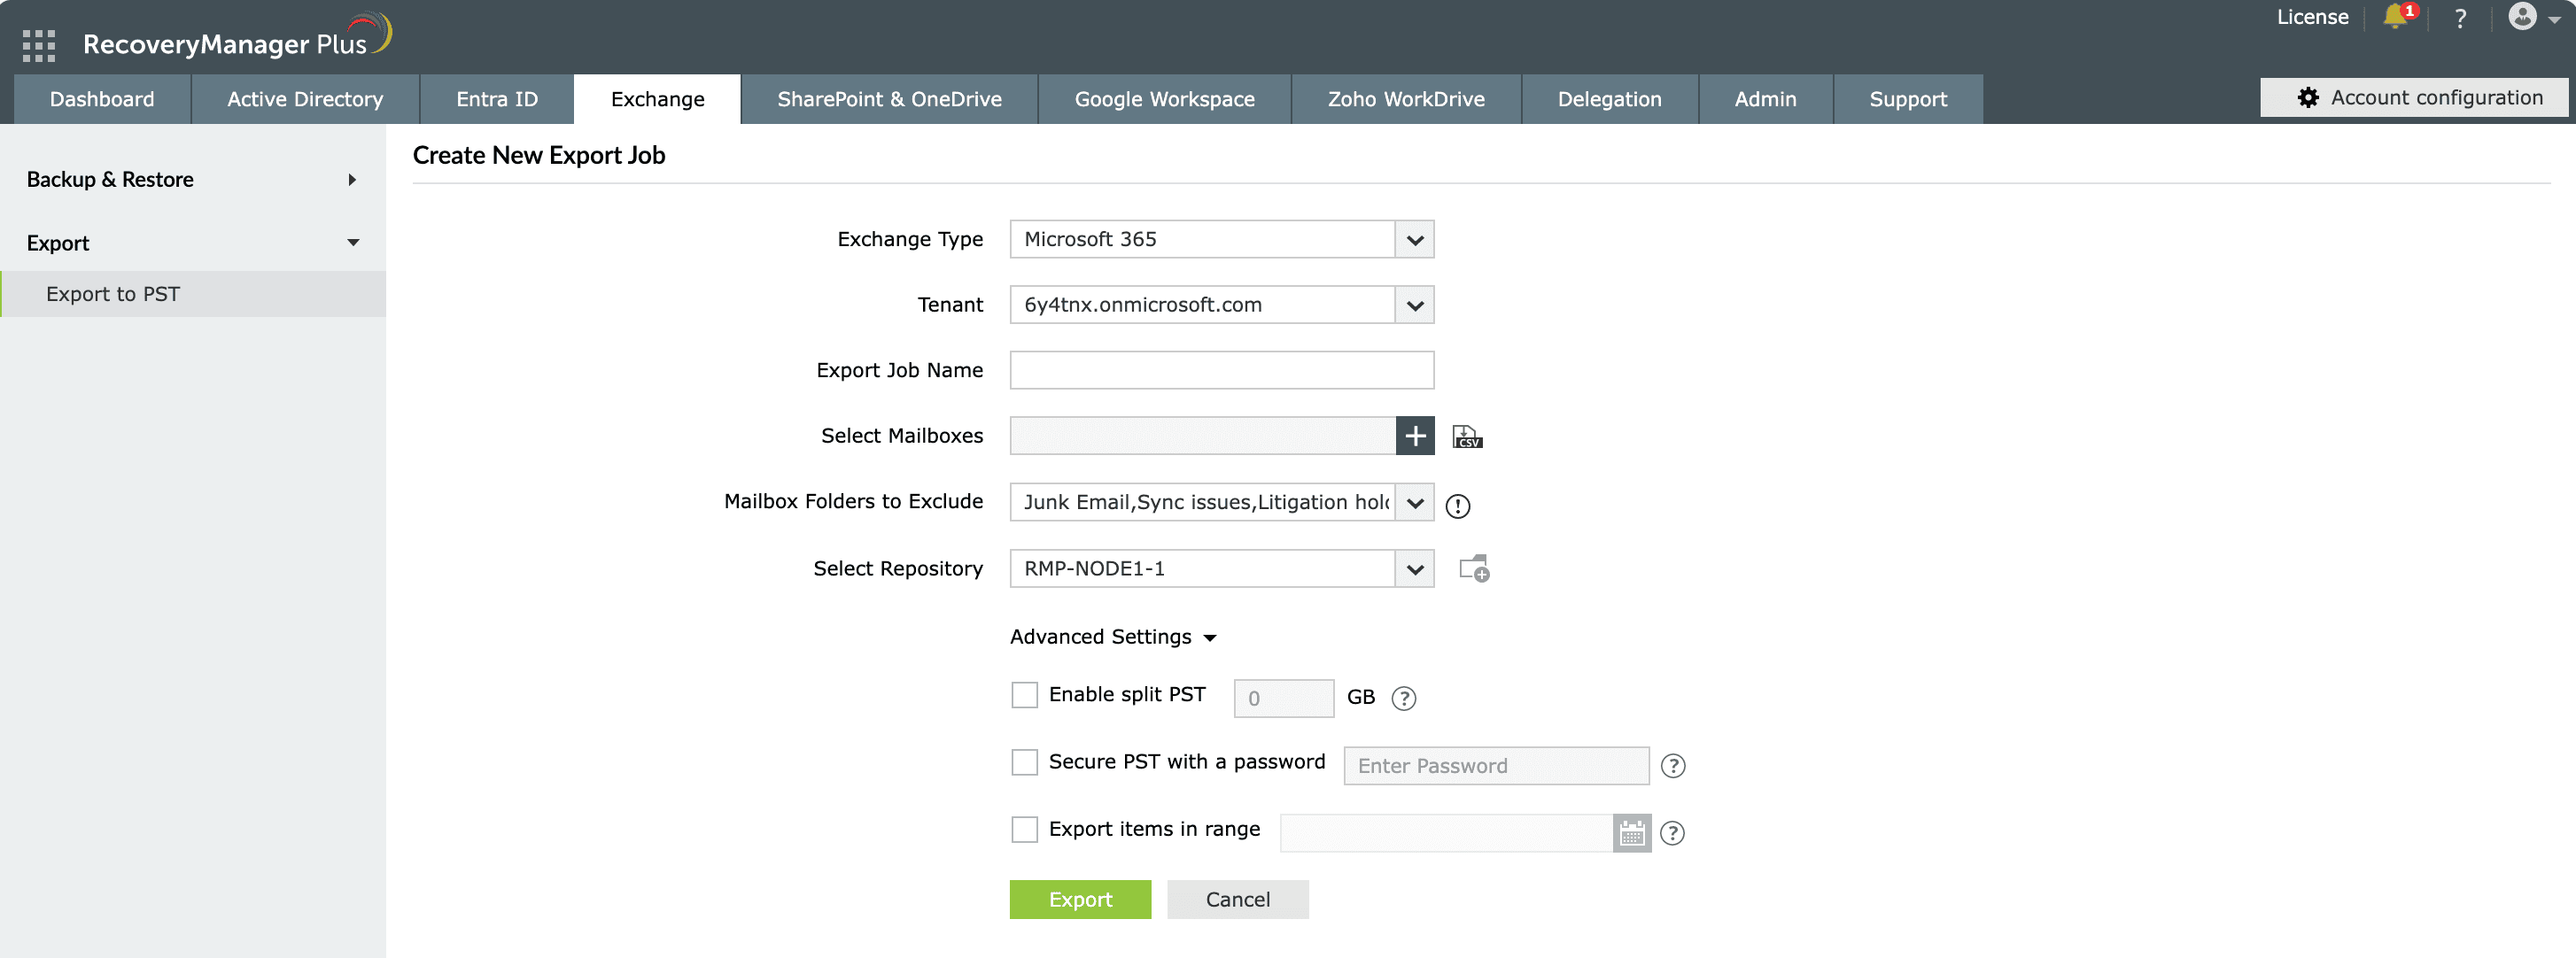The image size is (2576, 958).
Task: Import mailboxes using the CSV icon
Action: (1466, 437)
